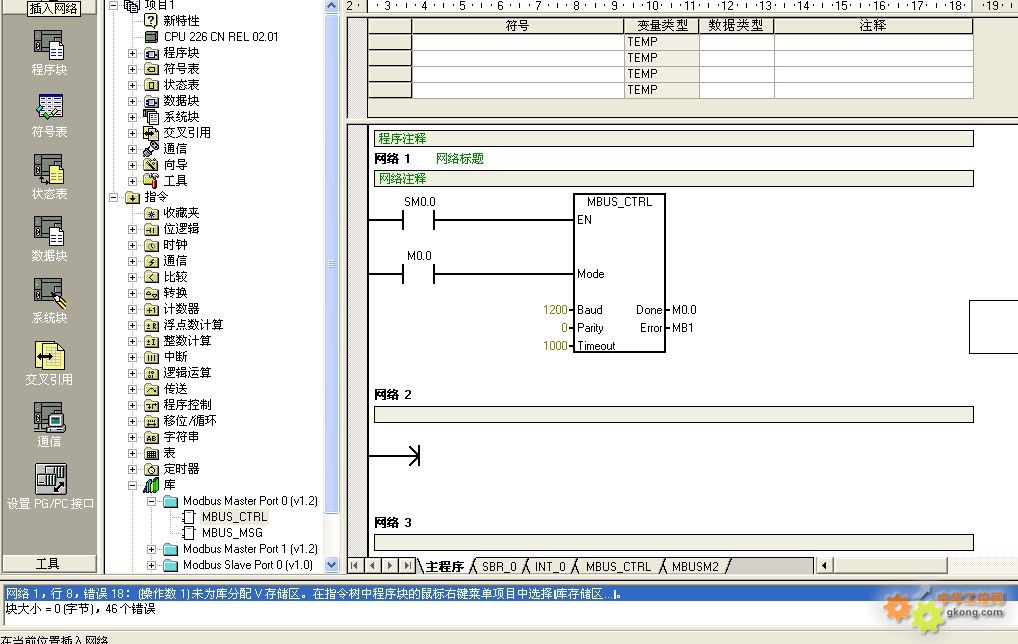Viewport: 1018px width, 644px height.
Task: Expand the 程序块 tree node
Action: (x=132, y=53)
